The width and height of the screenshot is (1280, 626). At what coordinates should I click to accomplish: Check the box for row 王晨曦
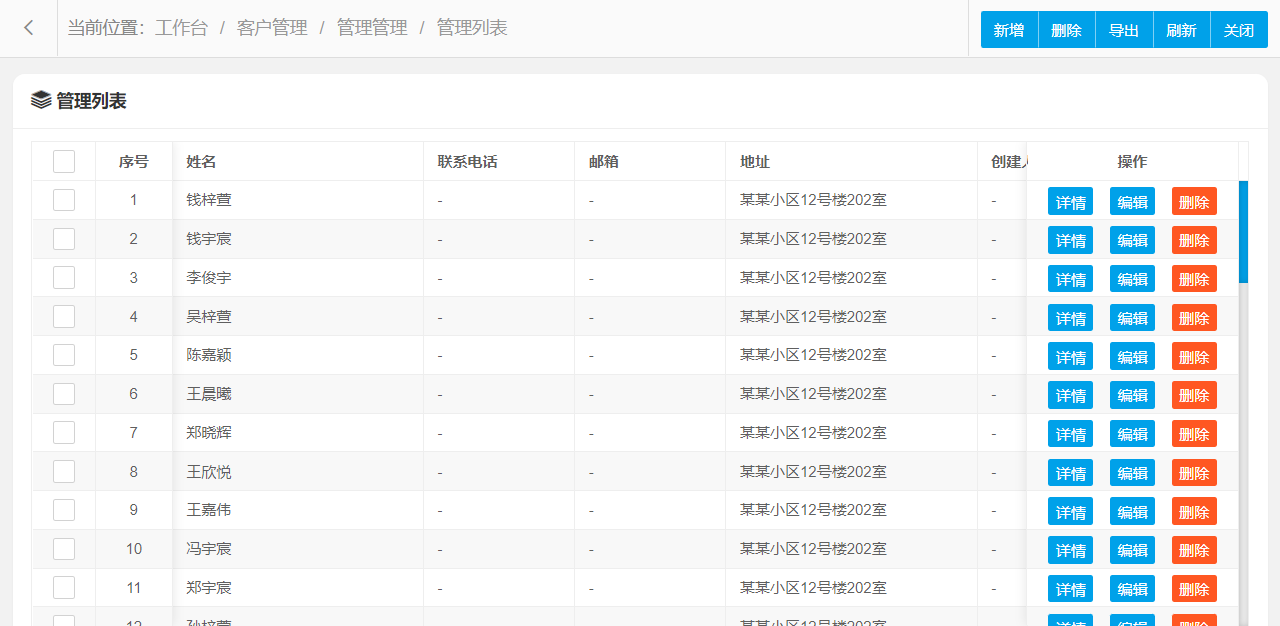click(x=64, y=394)
